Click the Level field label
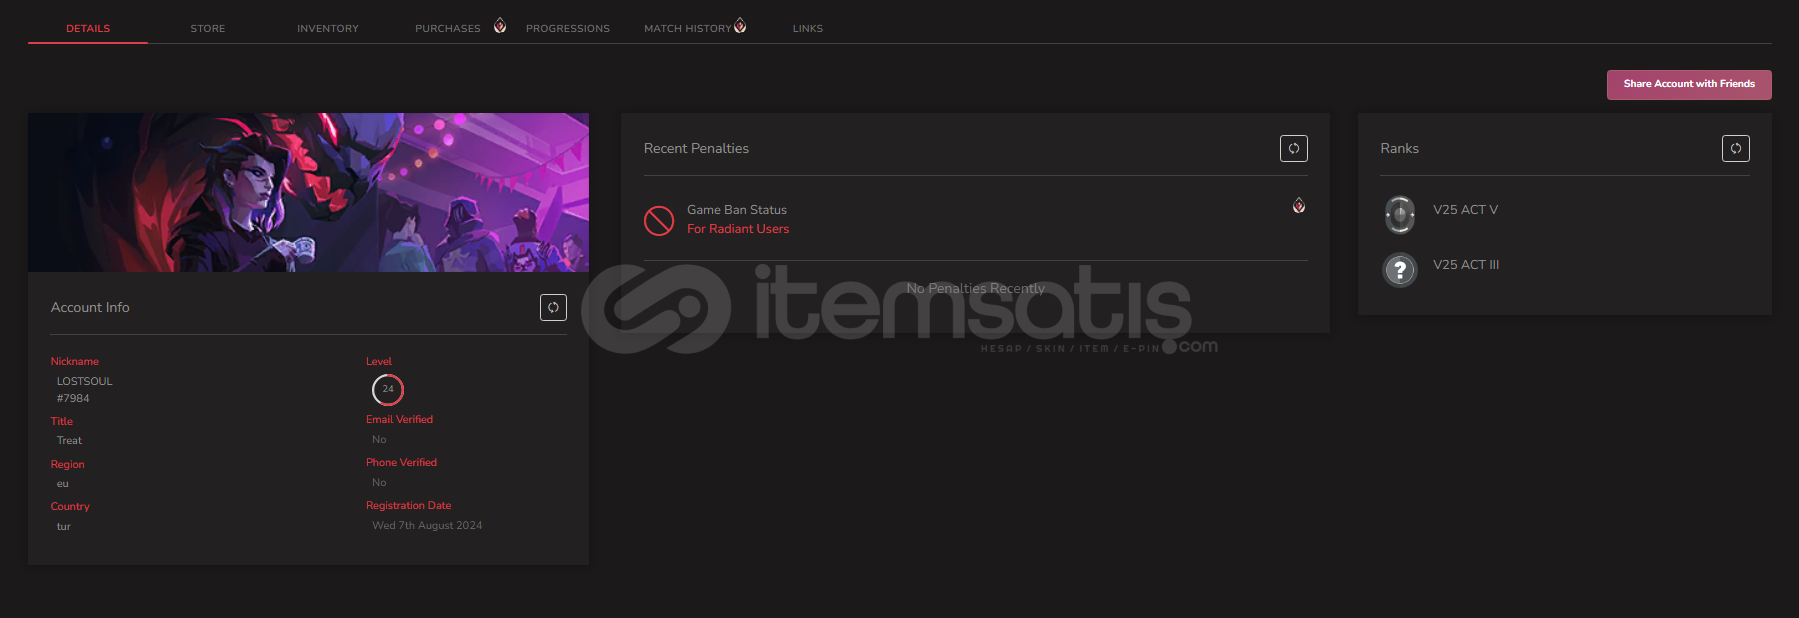 pos(379,361)
